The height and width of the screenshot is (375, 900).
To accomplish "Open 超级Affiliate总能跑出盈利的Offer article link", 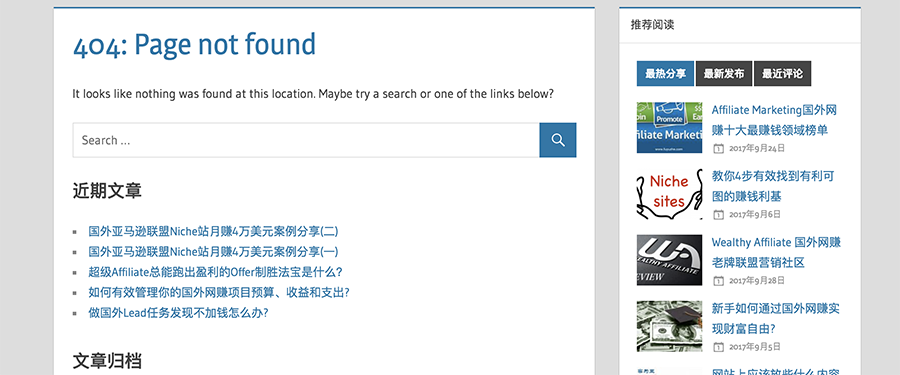I will [x=215, y=272].
